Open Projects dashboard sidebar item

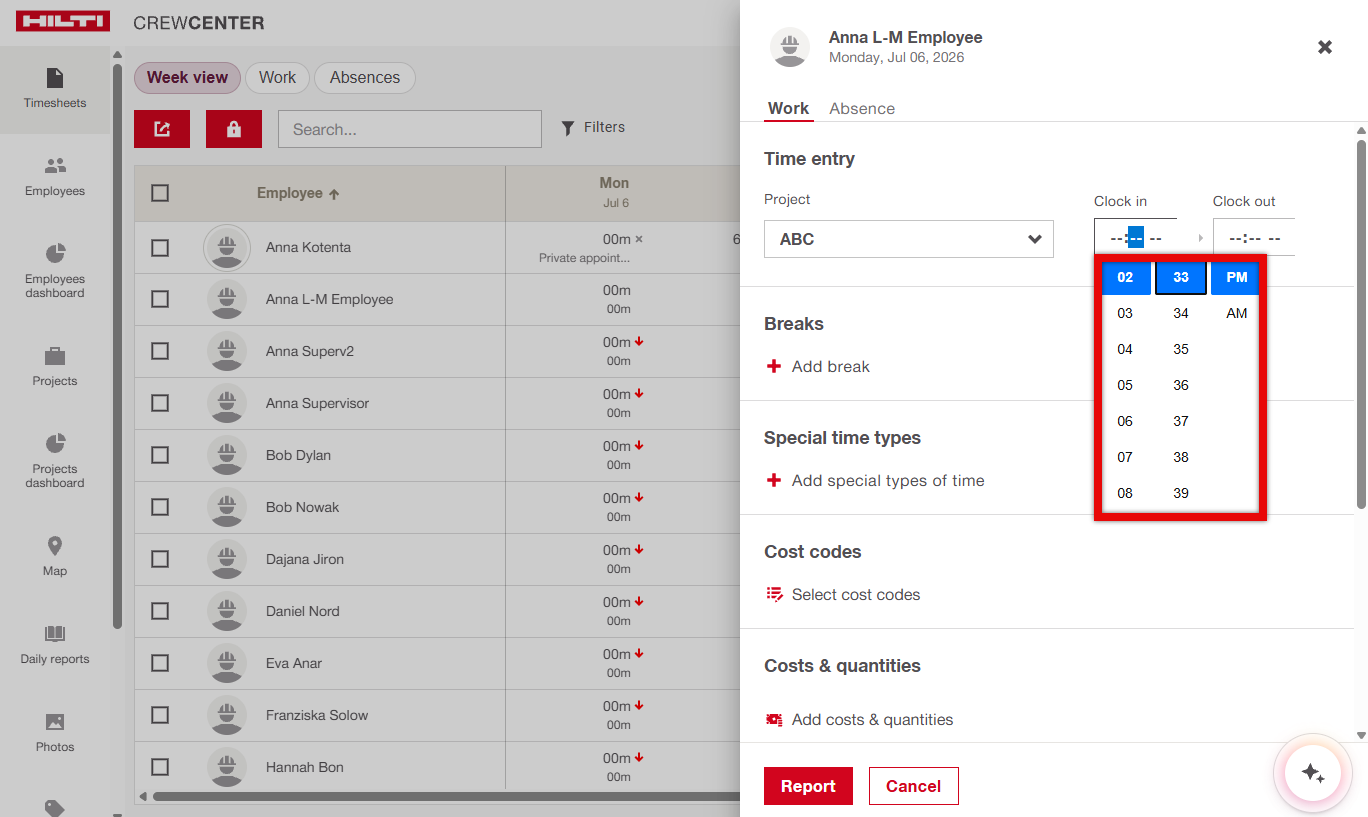click(55, 460)
